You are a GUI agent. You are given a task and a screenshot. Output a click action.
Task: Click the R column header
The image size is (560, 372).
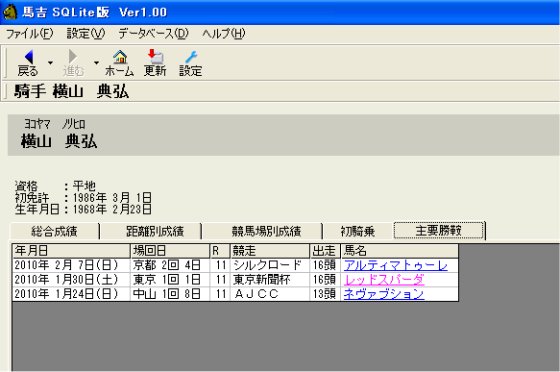pyautogui.click(x=220, y=251)
